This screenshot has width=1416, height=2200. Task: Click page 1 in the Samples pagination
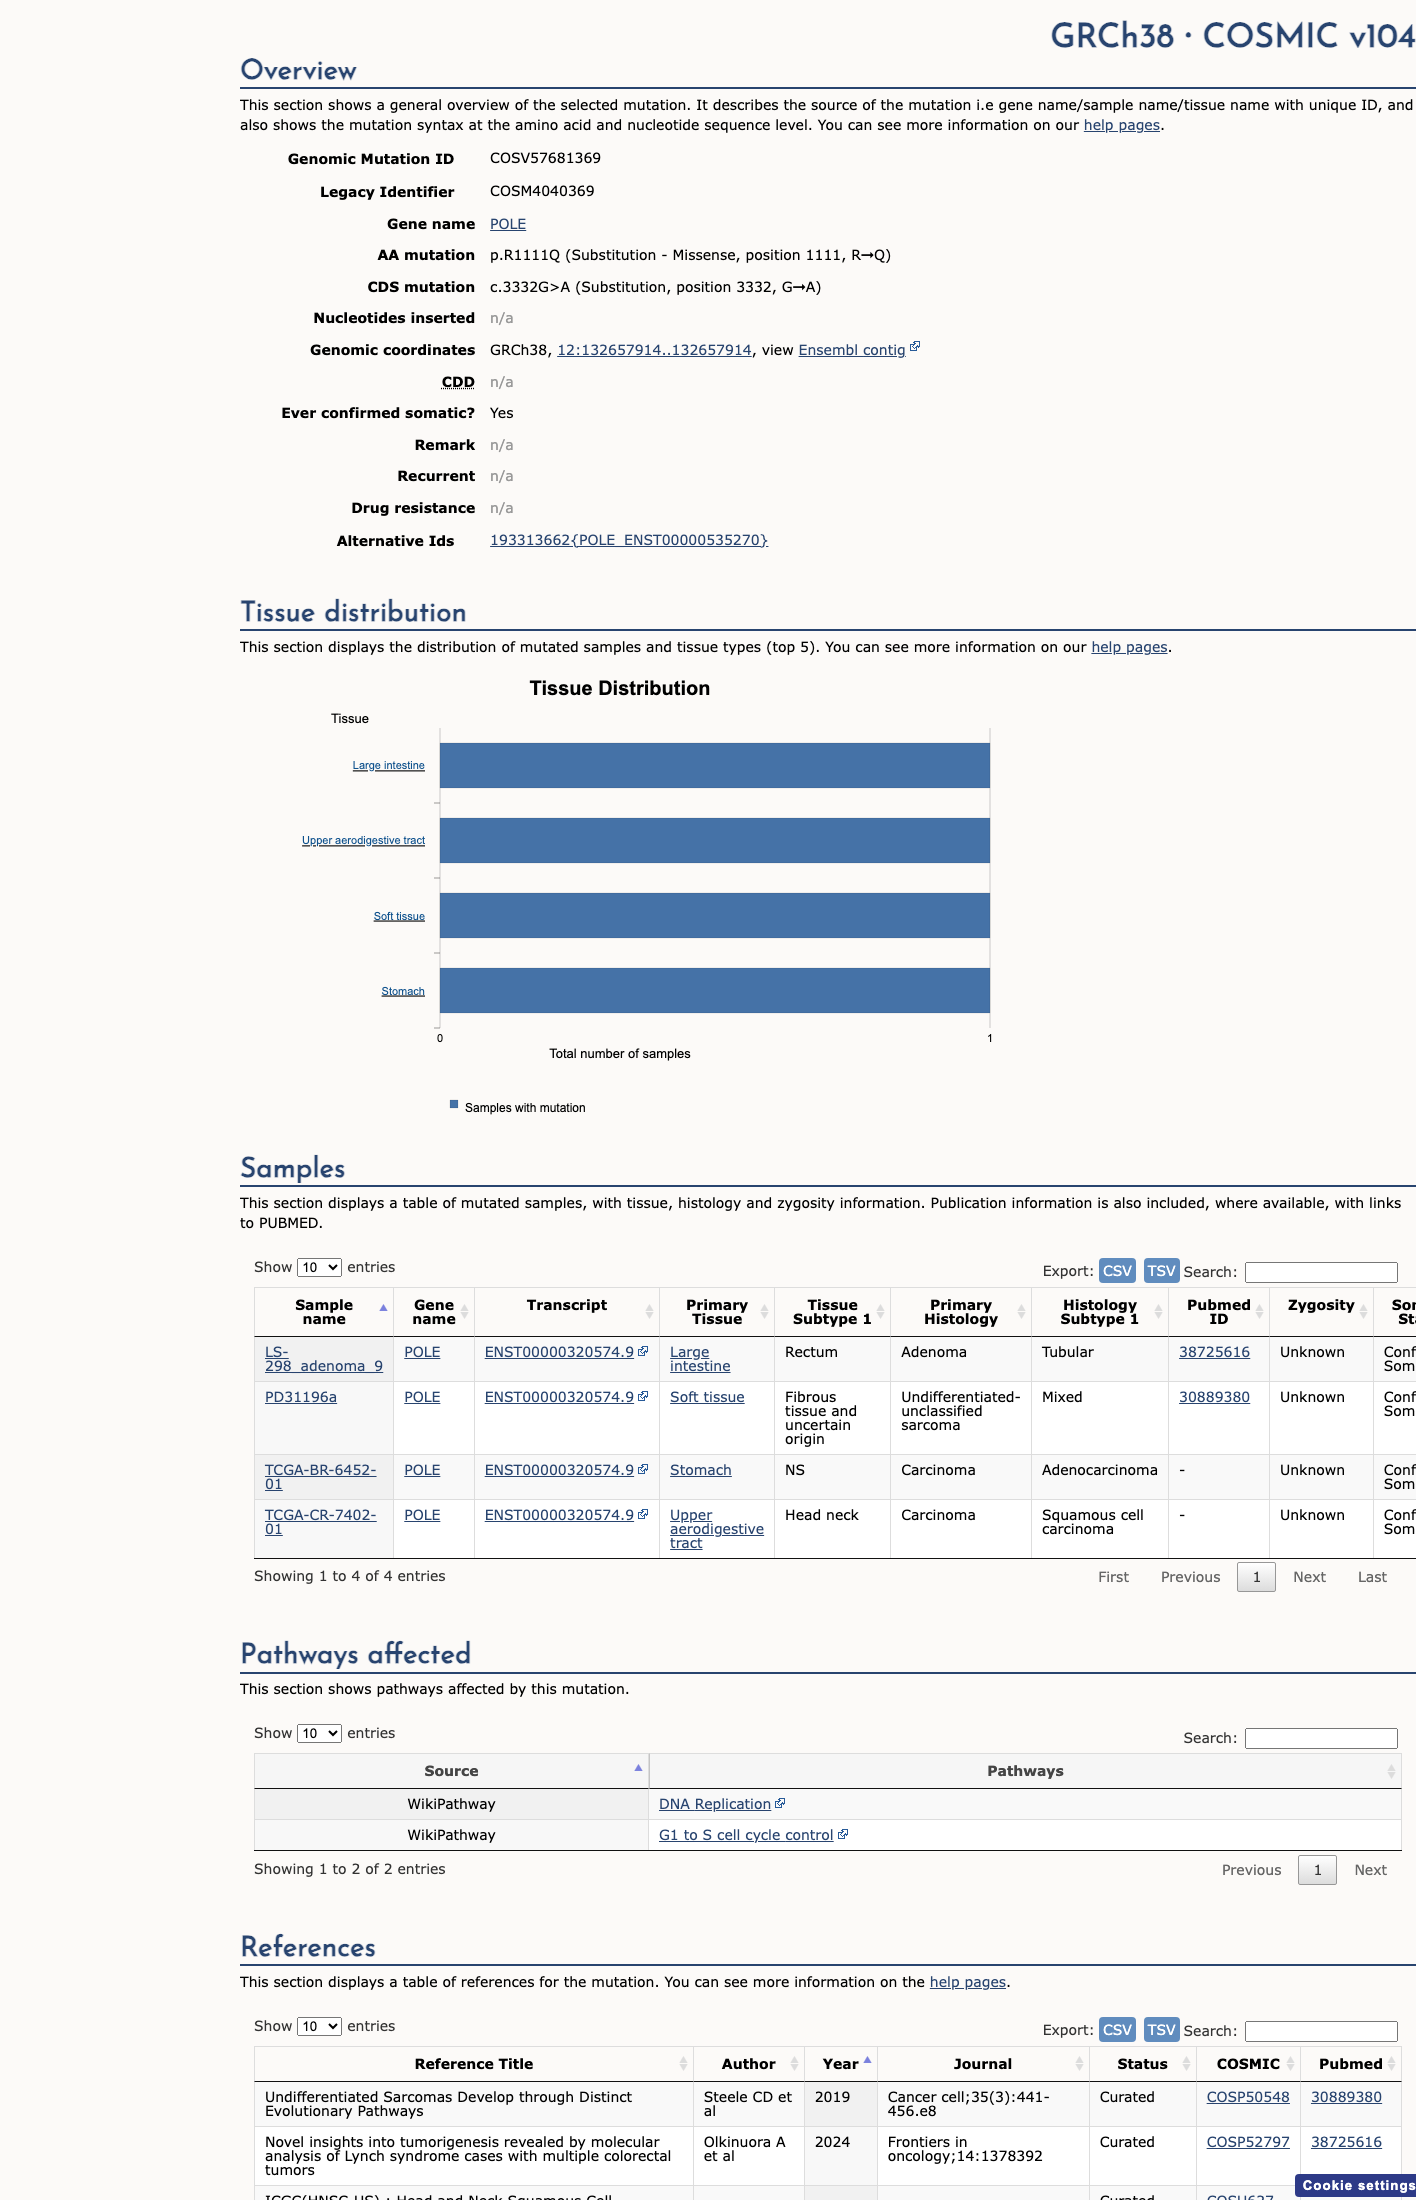1256,1577
